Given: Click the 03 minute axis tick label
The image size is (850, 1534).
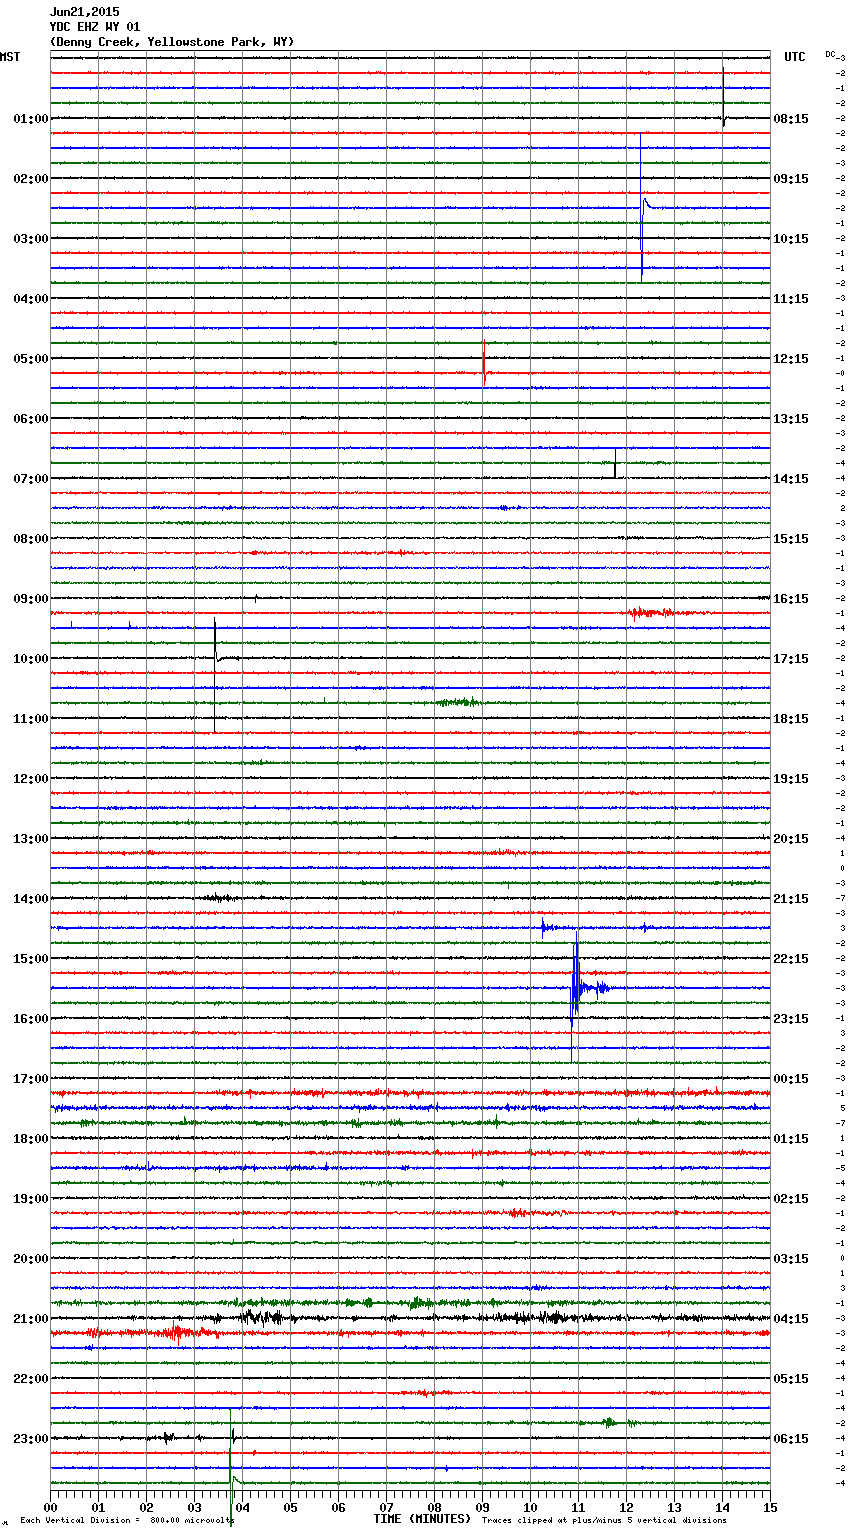Looking at the screenshot, I should (195, 1507).
